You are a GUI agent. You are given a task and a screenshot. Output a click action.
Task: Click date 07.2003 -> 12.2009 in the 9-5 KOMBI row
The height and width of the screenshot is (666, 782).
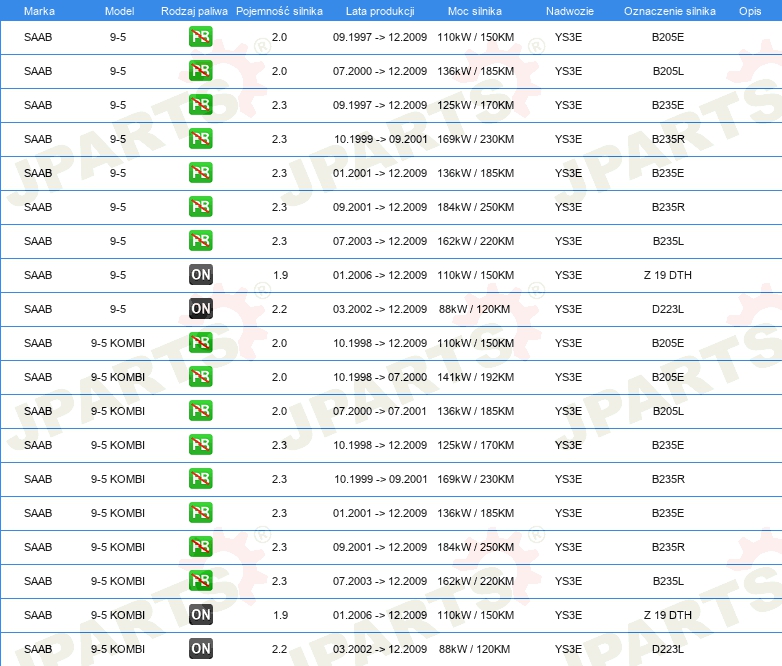[x=380, y=581]
